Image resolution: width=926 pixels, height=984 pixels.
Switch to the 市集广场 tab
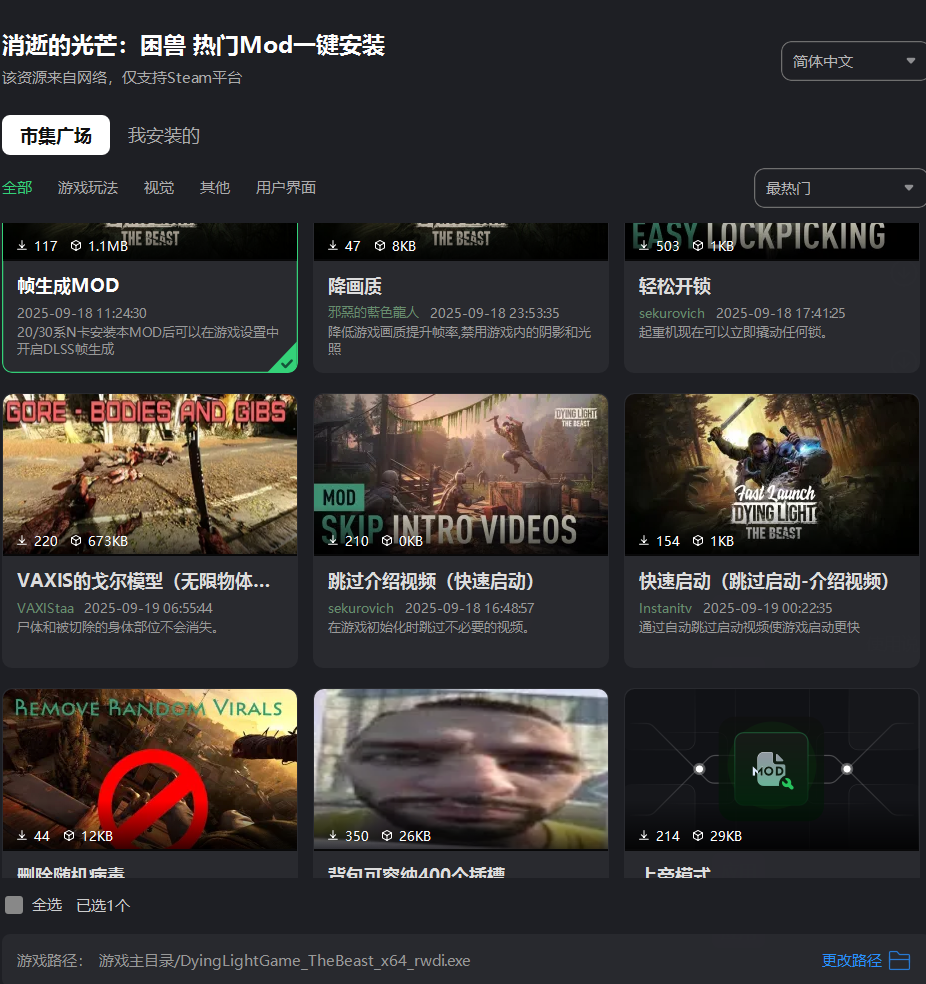pyautogui.click(x=56, y=135)
